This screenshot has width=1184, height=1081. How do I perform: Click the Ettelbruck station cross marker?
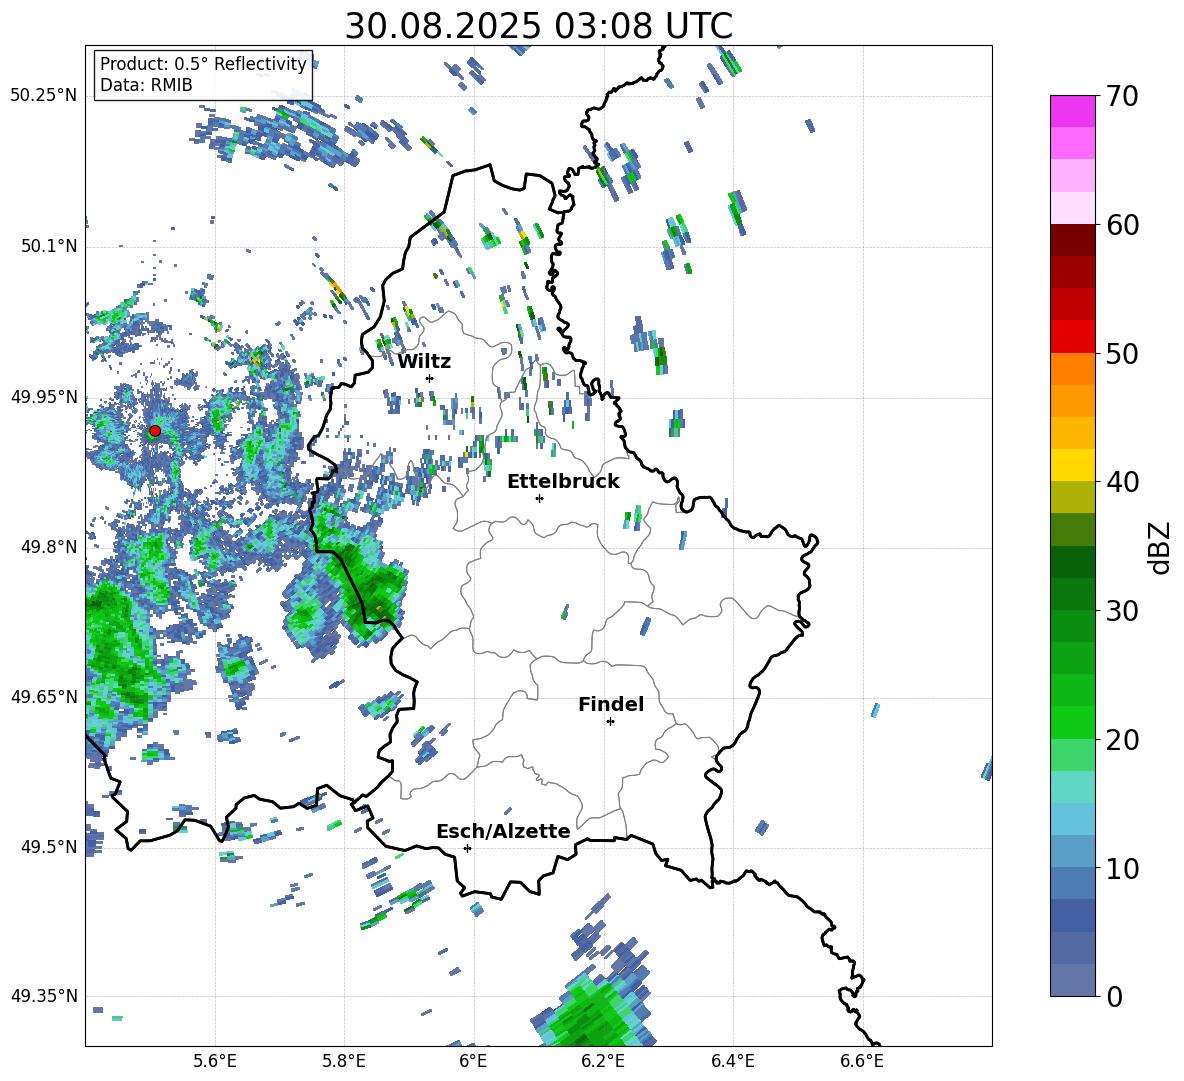pyautogui.click(x=539, y=498)
